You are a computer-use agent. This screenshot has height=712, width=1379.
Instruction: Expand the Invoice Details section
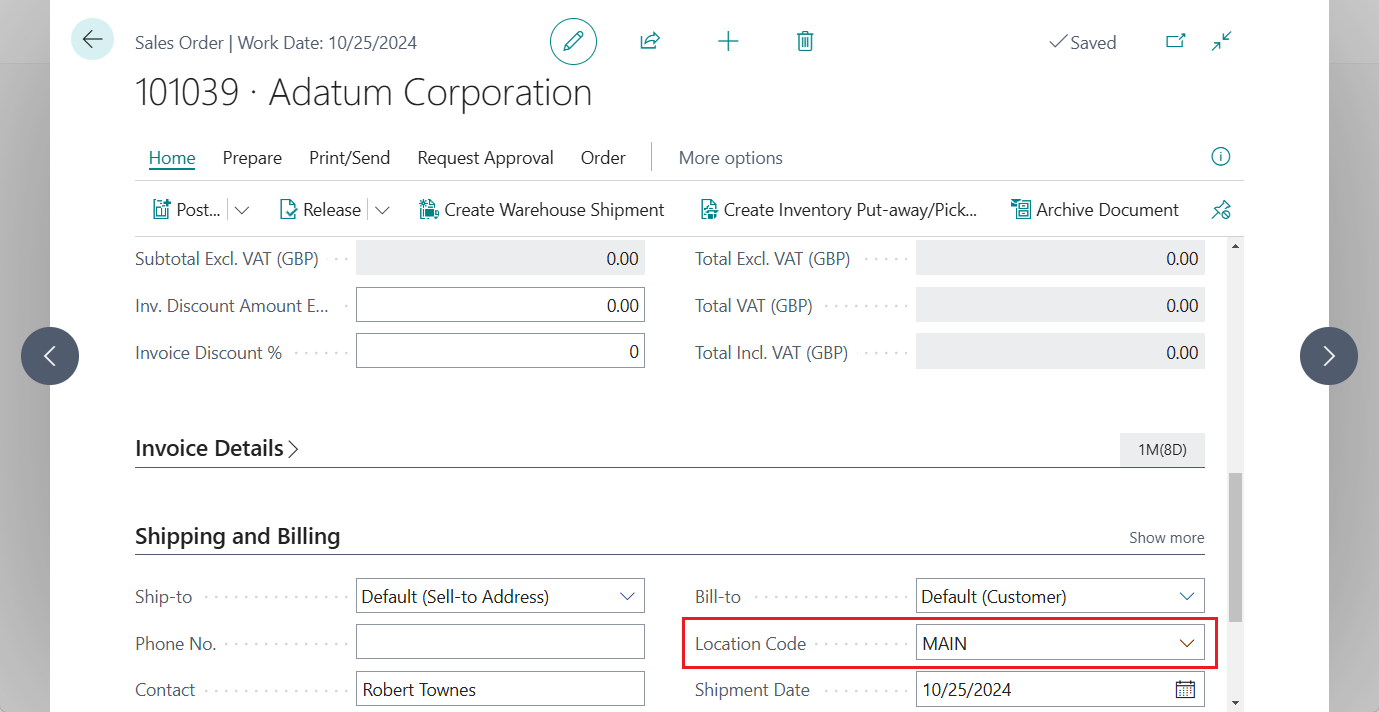pos(293,448)
